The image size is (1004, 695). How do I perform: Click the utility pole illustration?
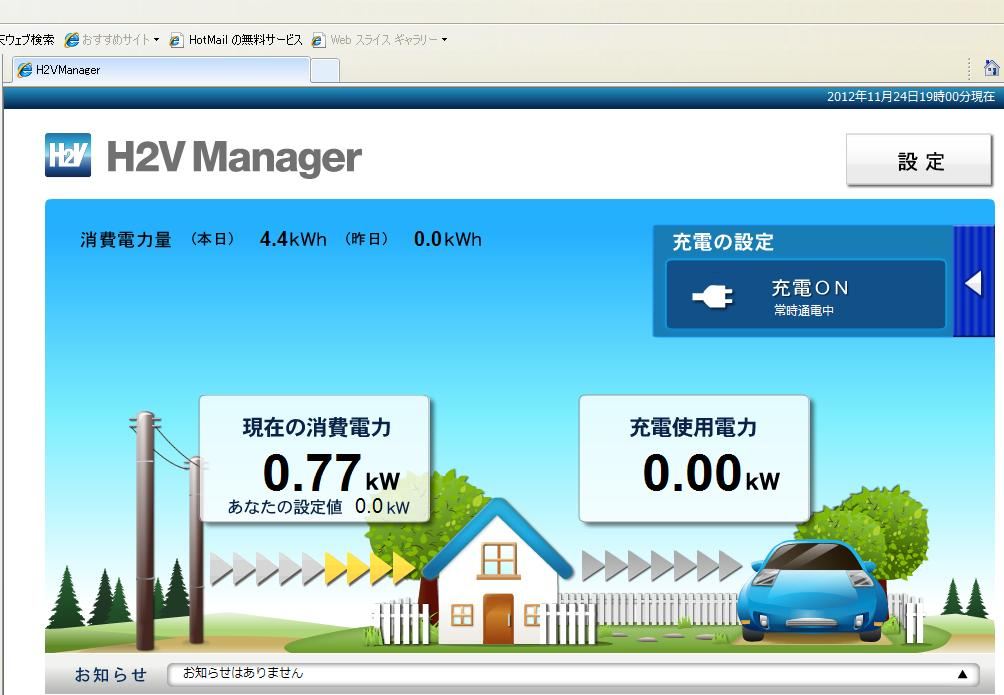[146, 530]
